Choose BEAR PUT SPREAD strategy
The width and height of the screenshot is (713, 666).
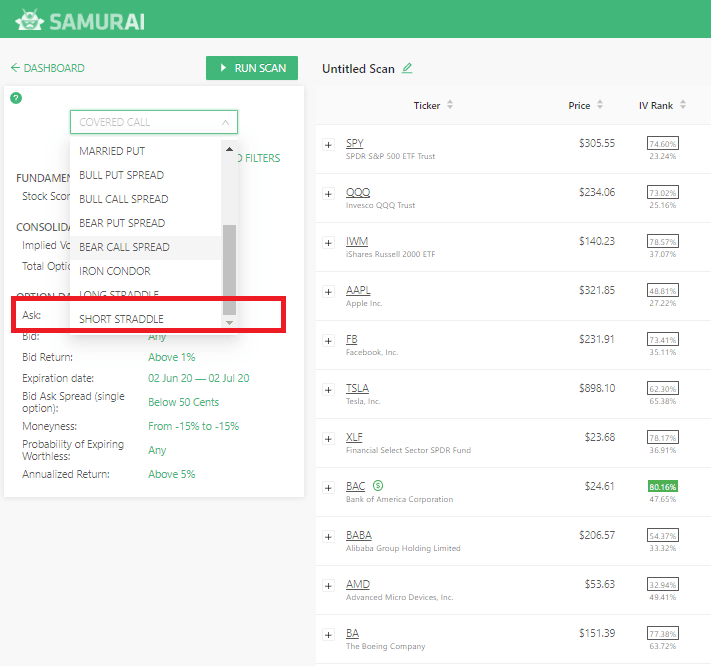coord(146,223)
